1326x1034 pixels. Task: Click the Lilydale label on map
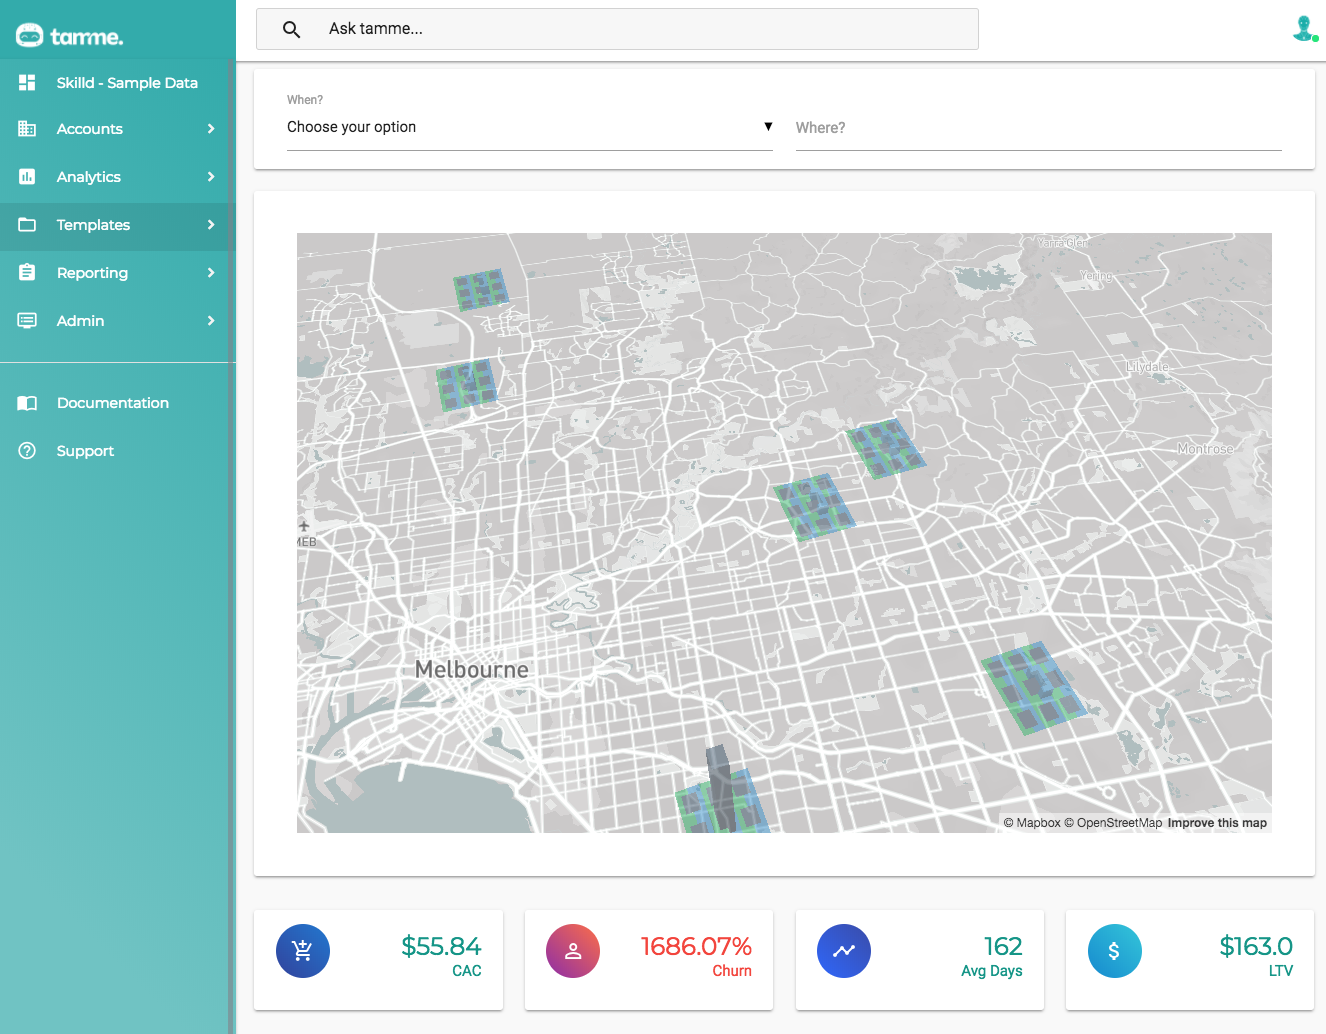1147,367
